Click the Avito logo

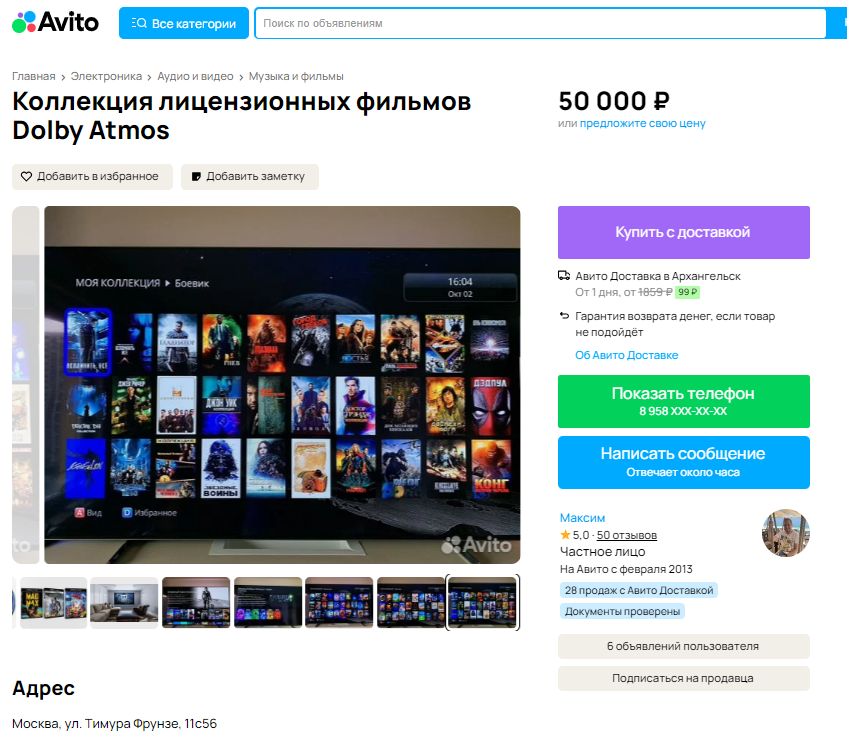point(55,22)
